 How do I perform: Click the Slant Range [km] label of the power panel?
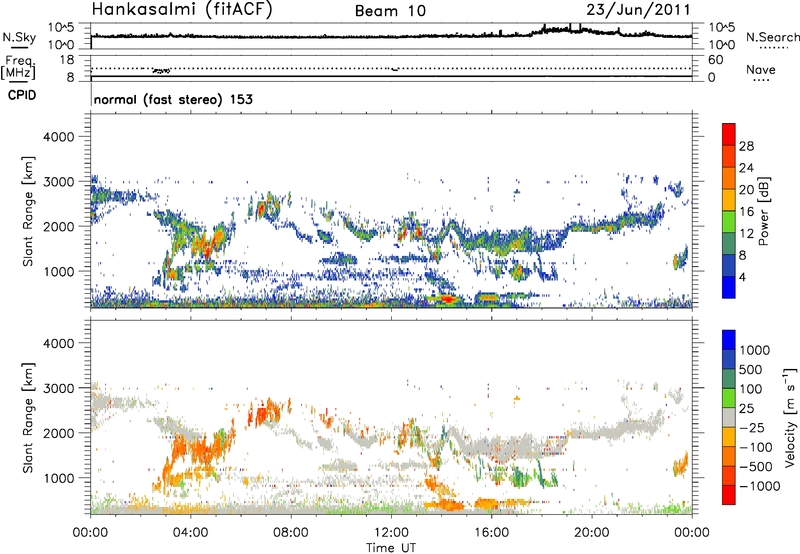coord(28,211)
